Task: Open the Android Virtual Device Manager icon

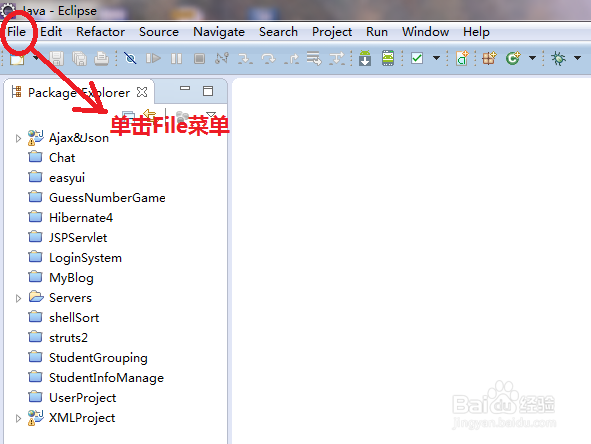Action: point(388,58)
